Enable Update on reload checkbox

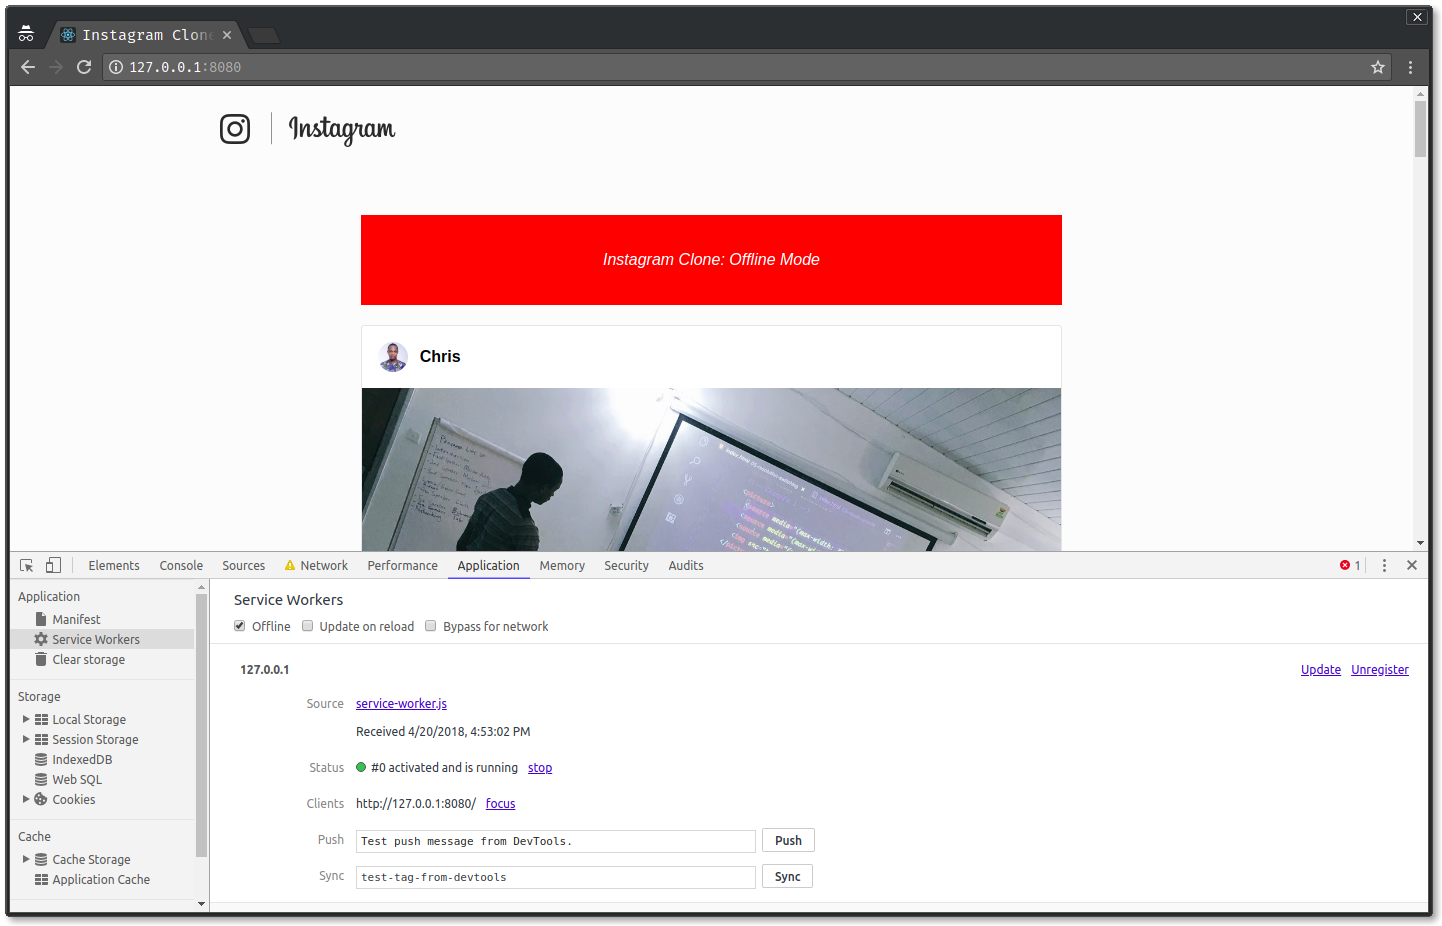click(308, 626)
